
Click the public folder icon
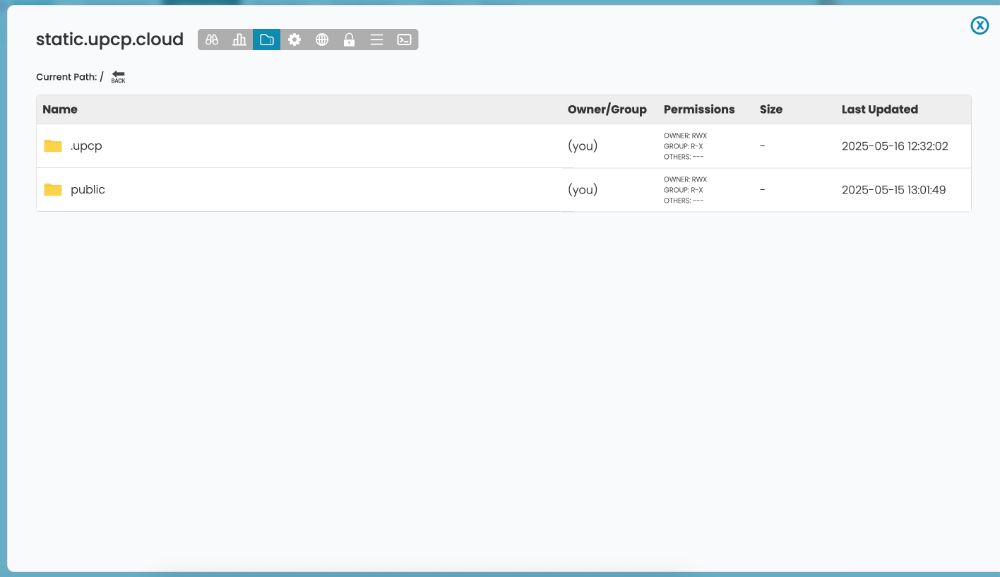(x=51, y=188)
